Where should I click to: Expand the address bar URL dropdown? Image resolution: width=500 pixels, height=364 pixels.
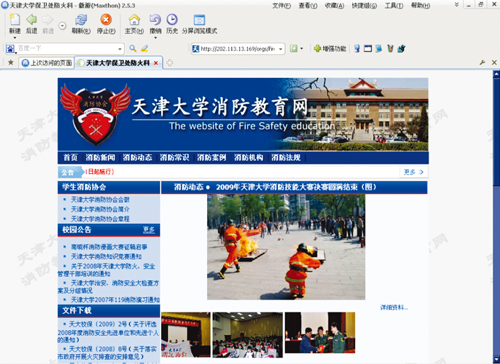281,49
